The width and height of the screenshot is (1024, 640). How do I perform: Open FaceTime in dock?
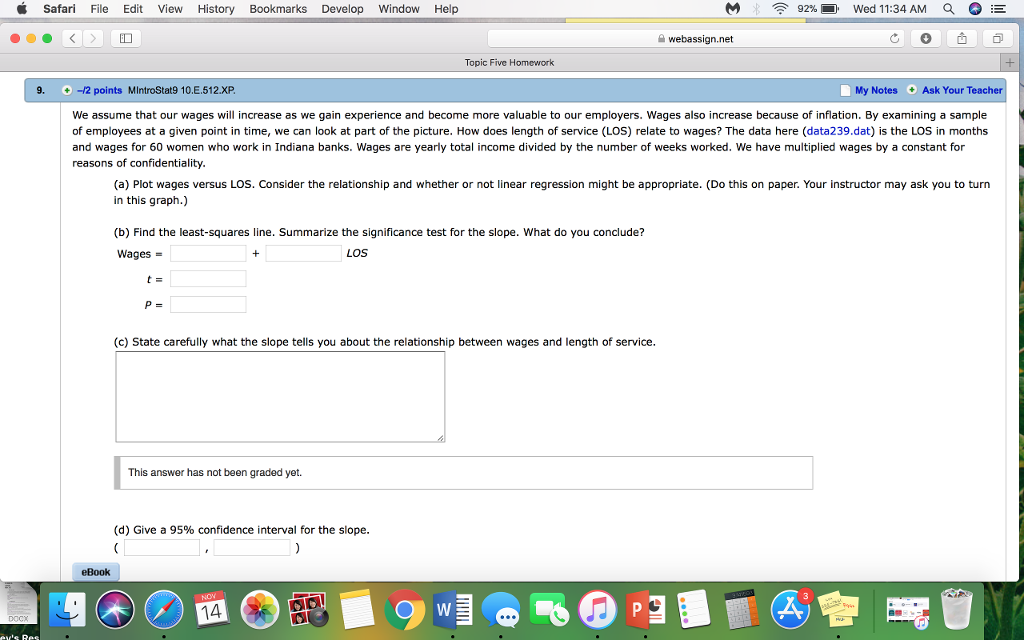[548, 610]
